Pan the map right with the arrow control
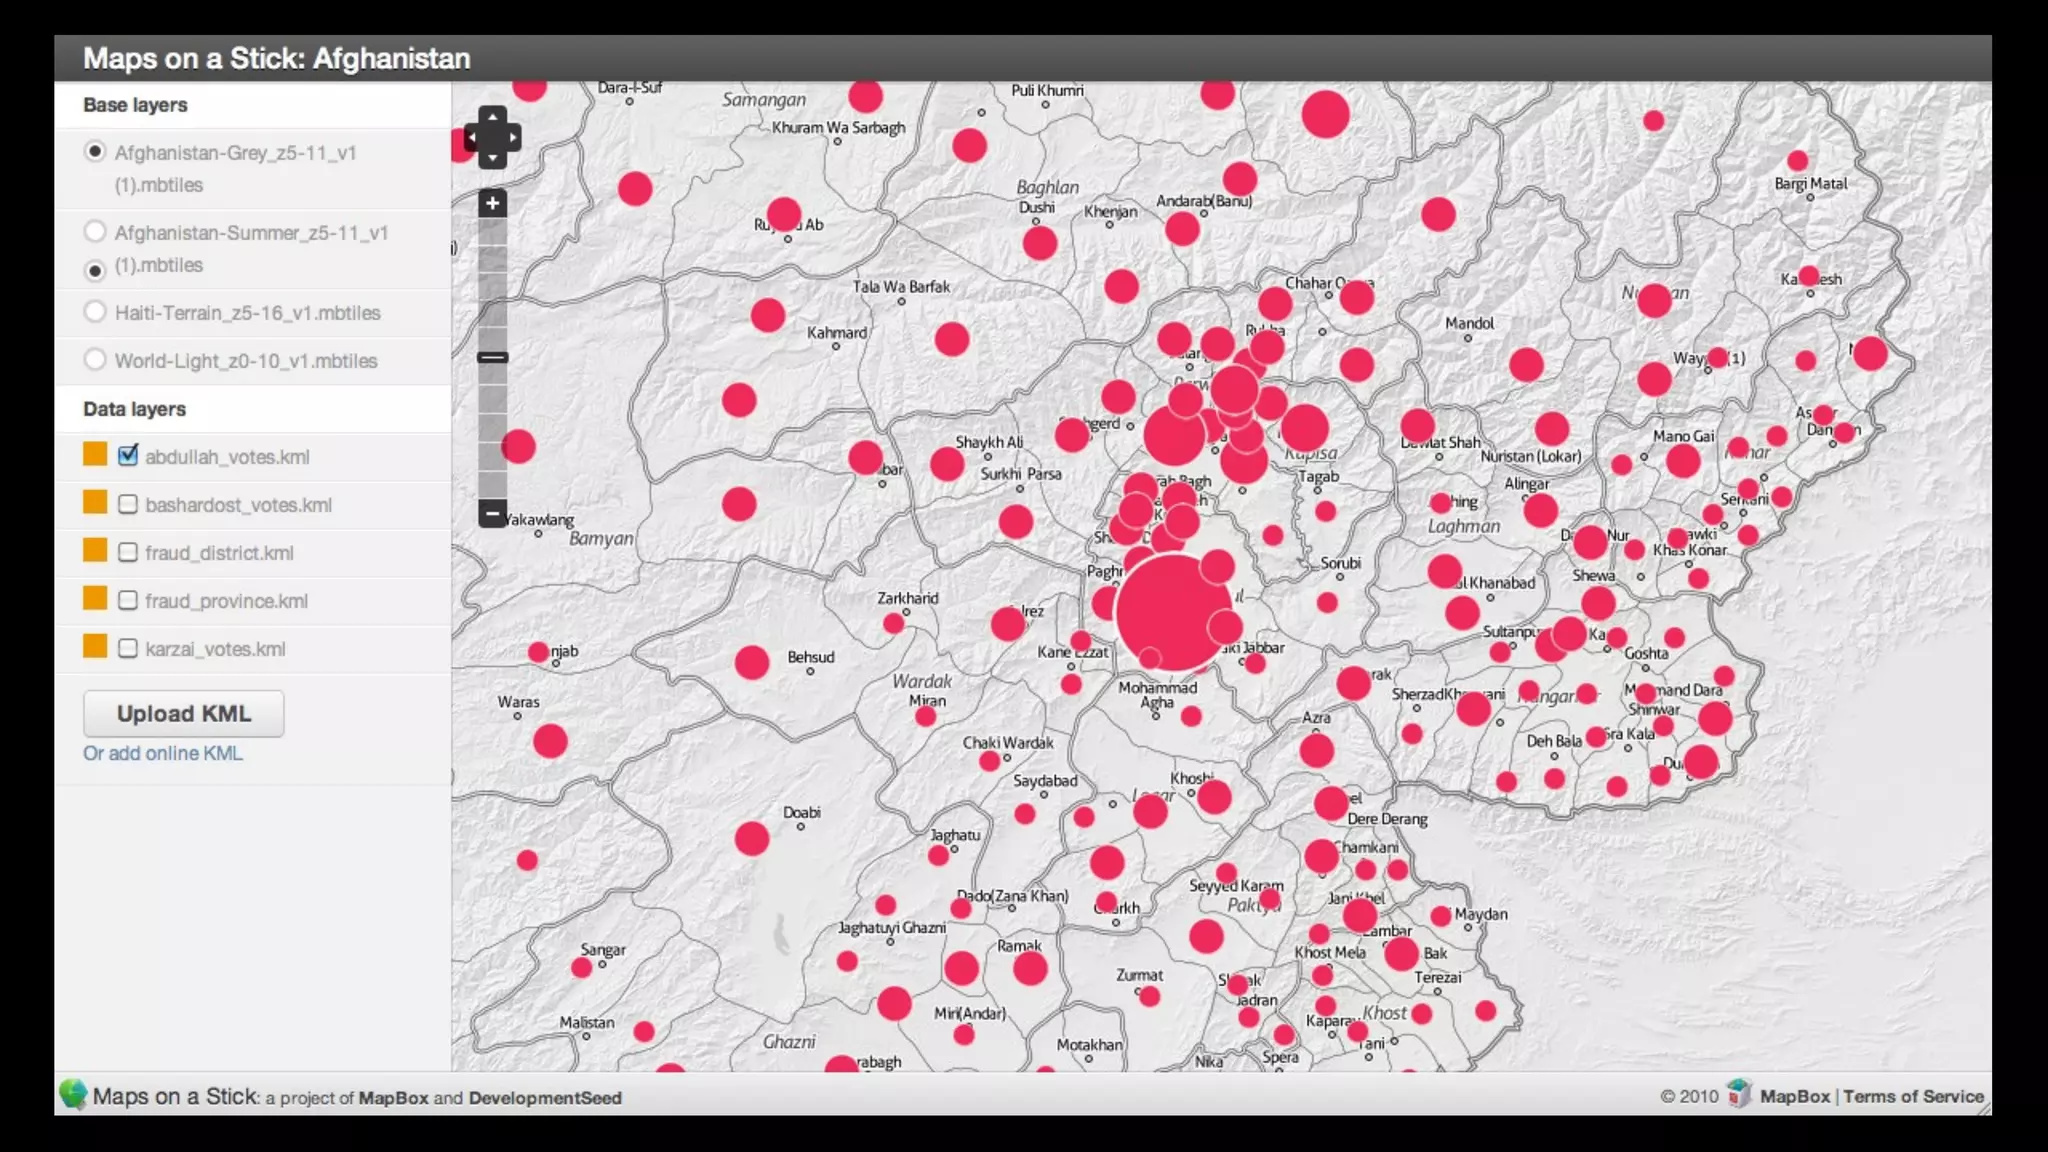2048x1152 pixels. (x=513, y=137)
